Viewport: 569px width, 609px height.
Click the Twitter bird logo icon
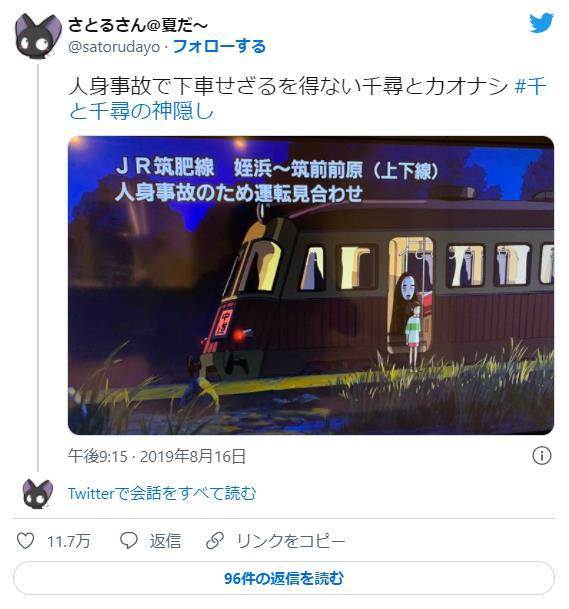(541, 23)
